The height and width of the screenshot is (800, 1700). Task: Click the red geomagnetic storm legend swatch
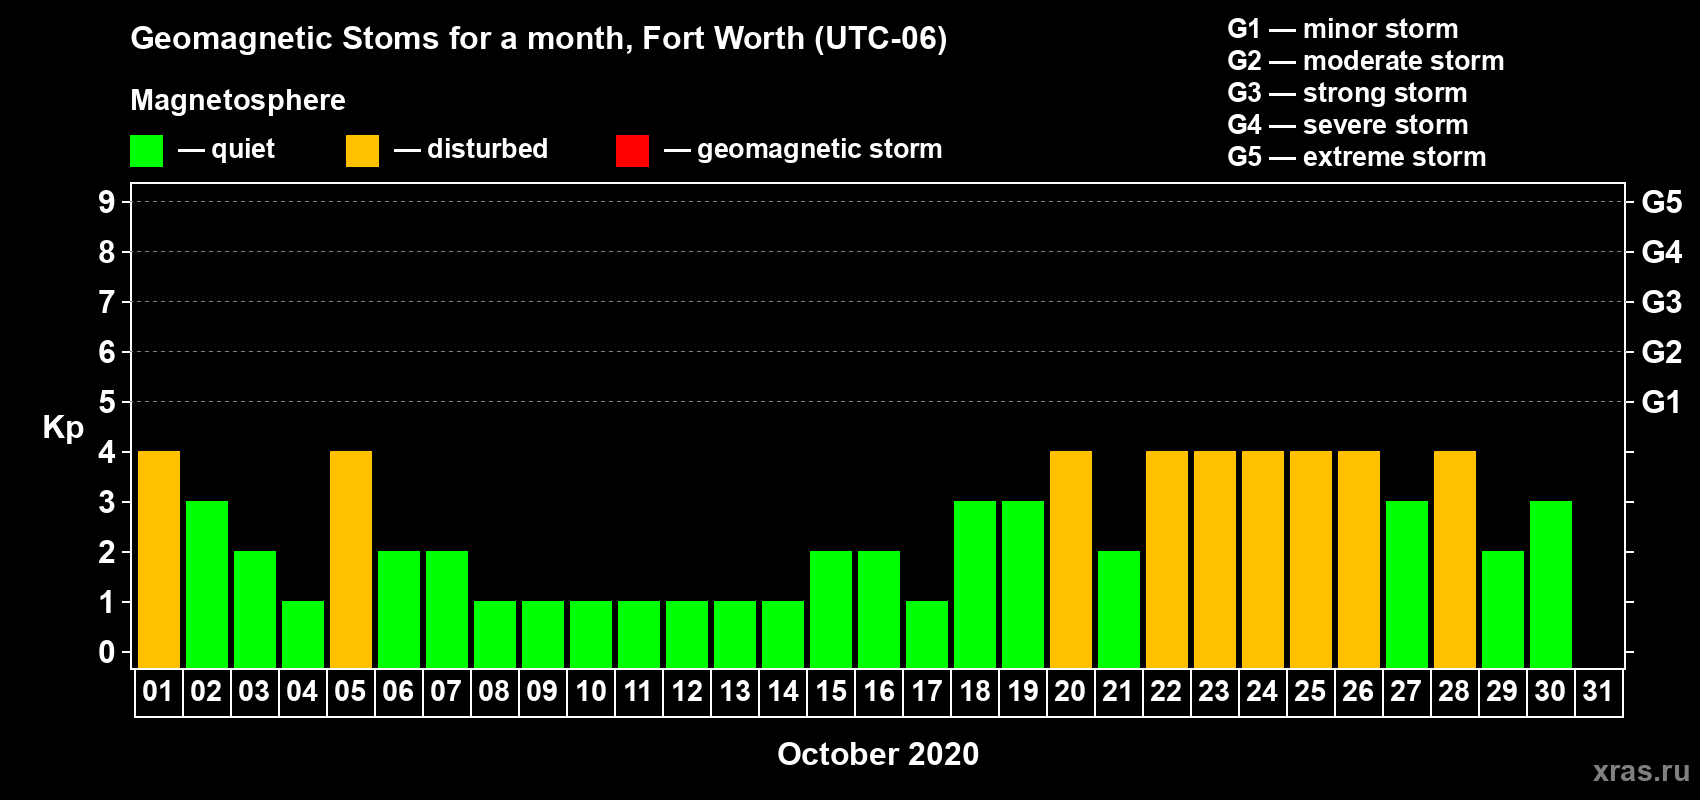632,151
